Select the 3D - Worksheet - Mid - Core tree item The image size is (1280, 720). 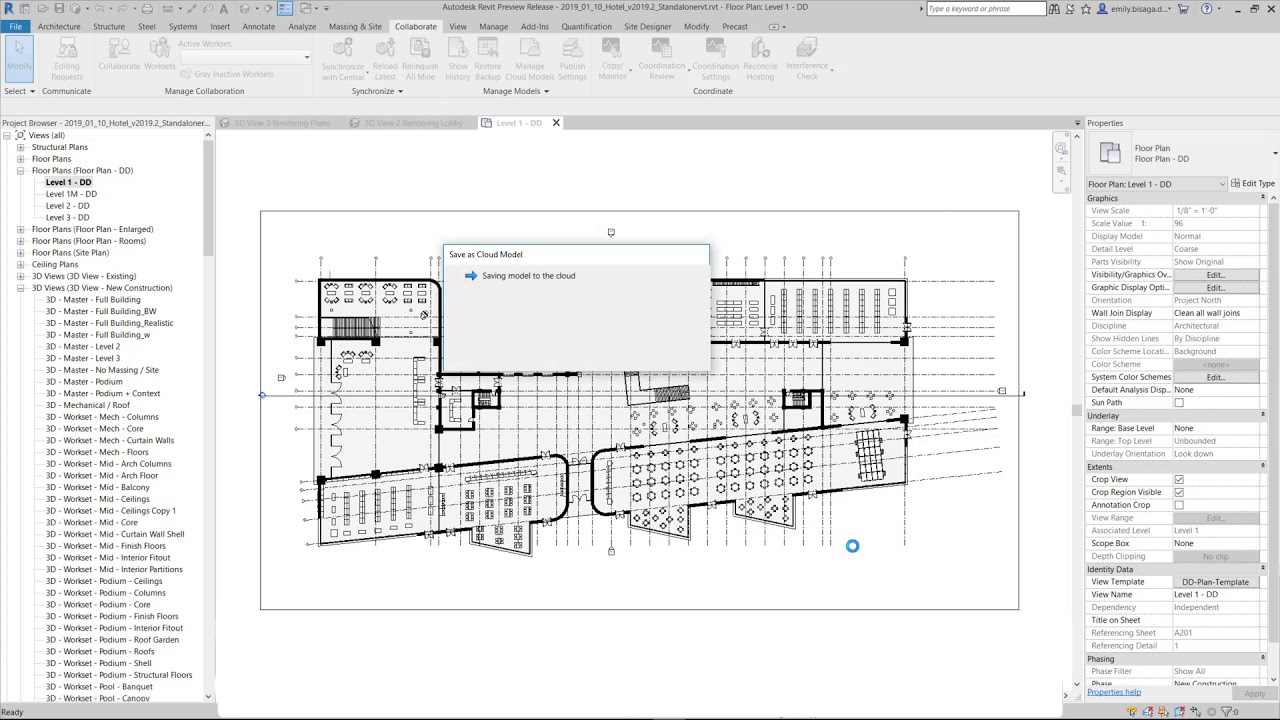coord(92,522)
